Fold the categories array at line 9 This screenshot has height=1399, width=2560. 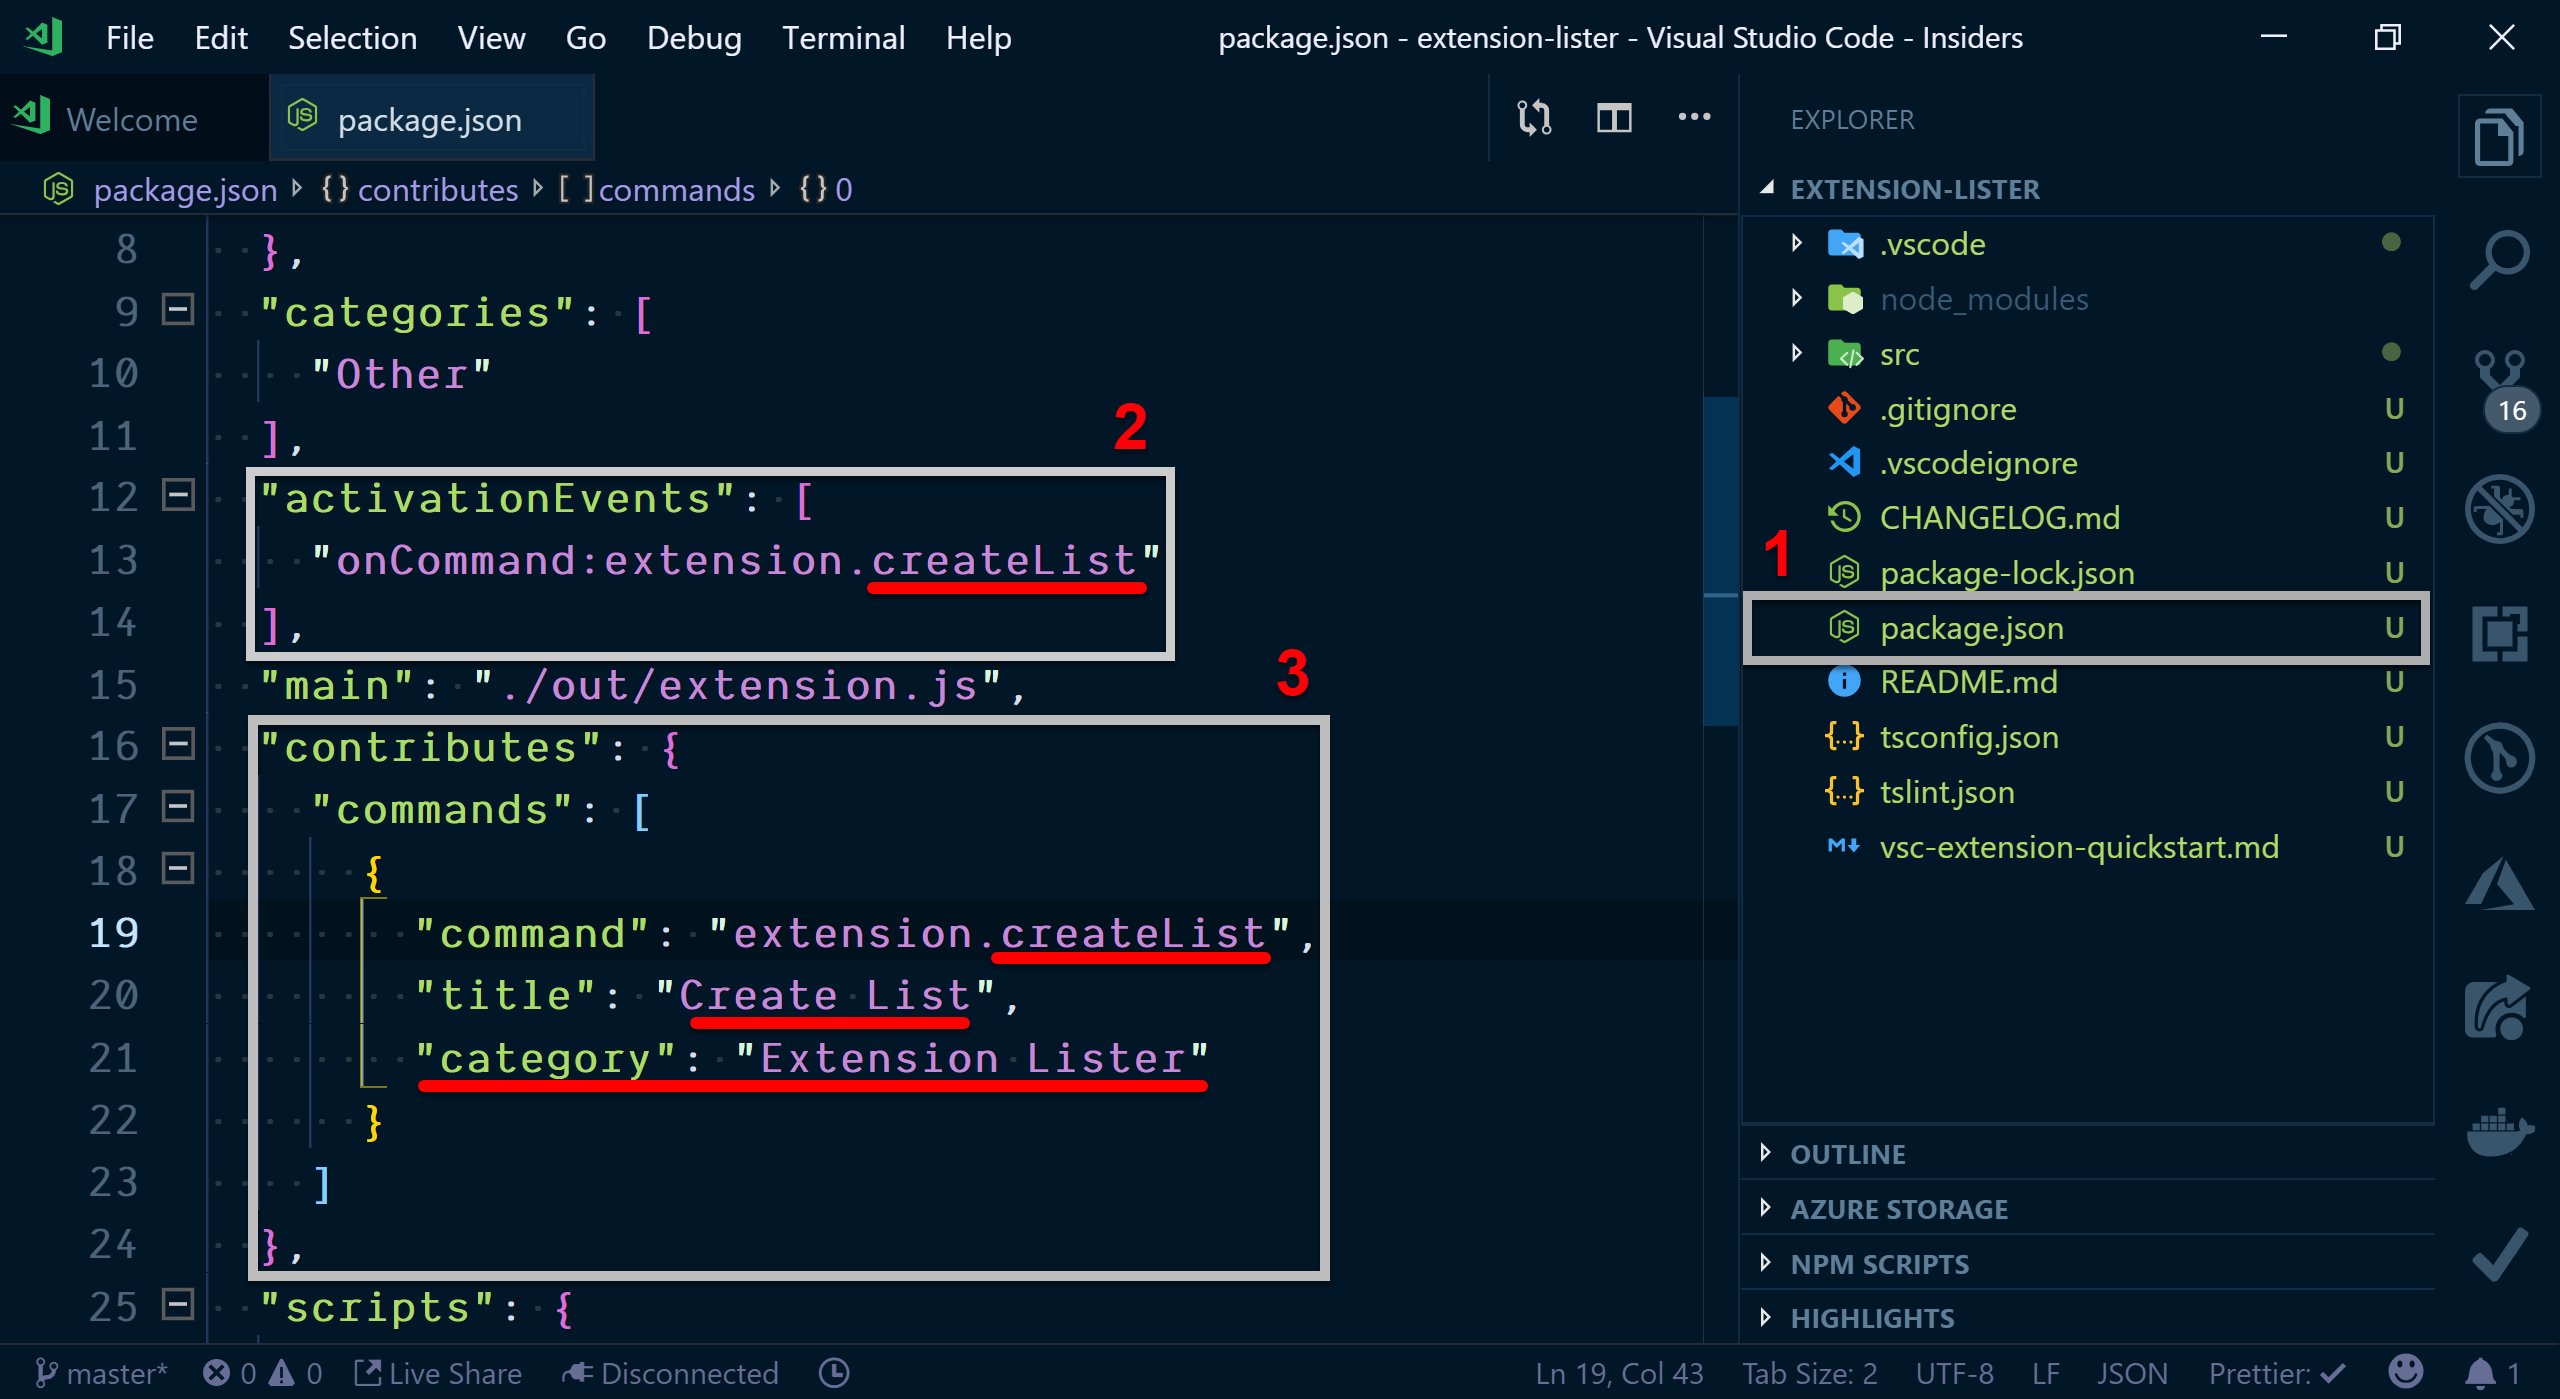tap(178, 309)
